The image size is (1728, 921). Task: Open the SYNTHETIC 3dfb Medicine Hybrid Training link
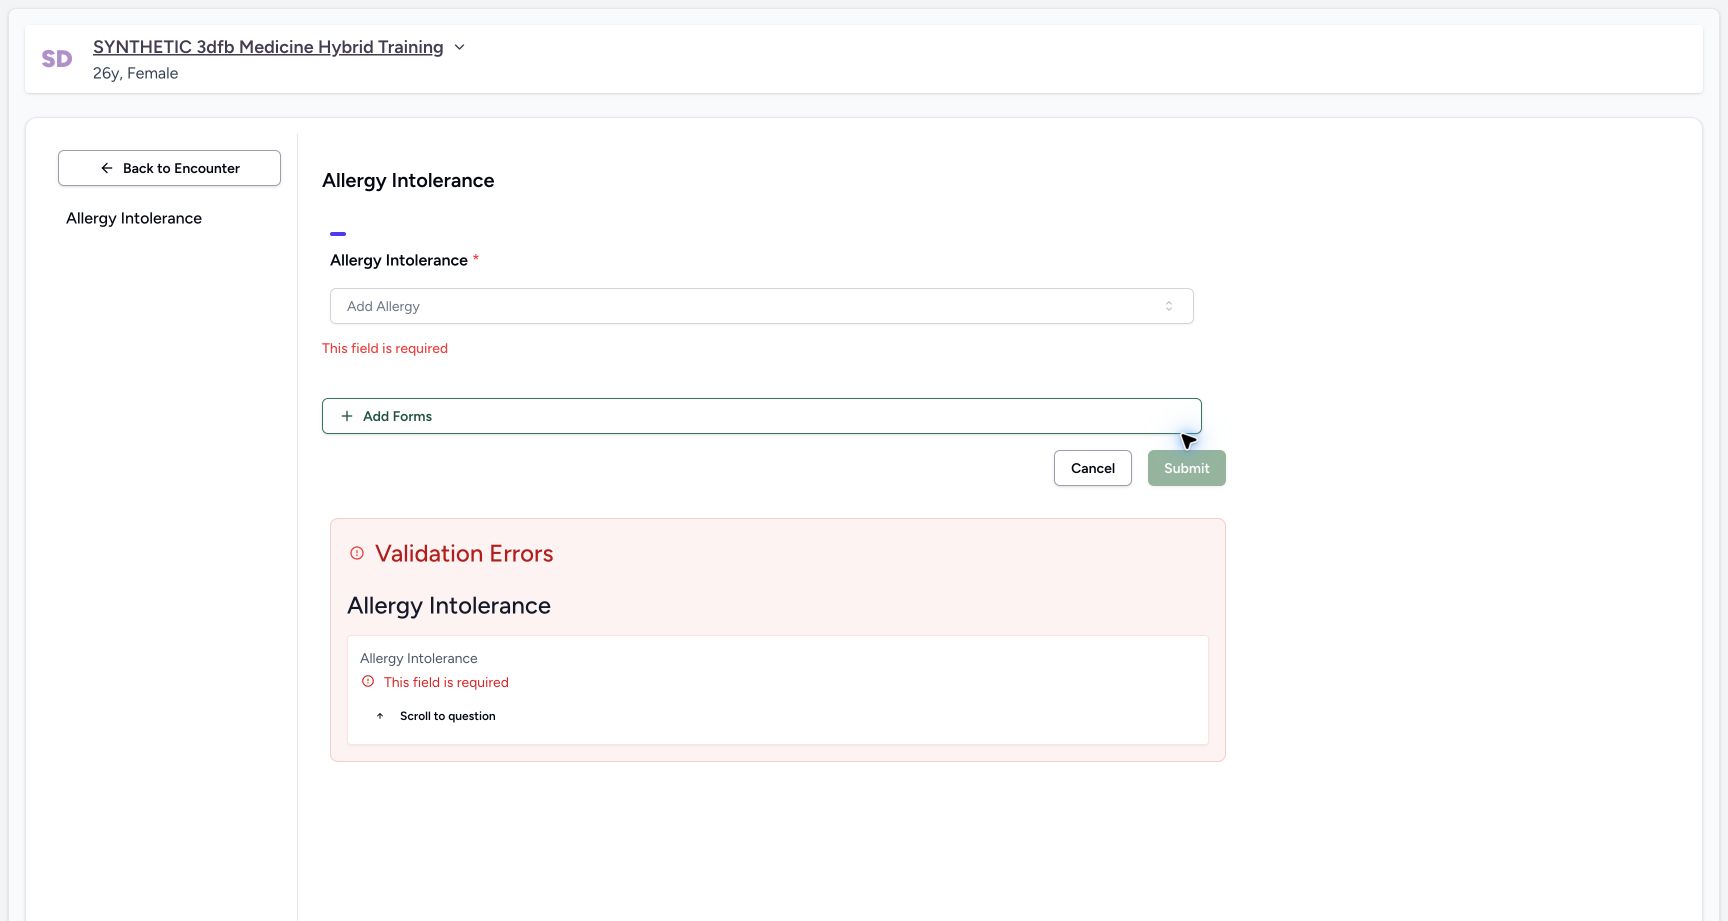pyautogui.click(x=268, y=47)
